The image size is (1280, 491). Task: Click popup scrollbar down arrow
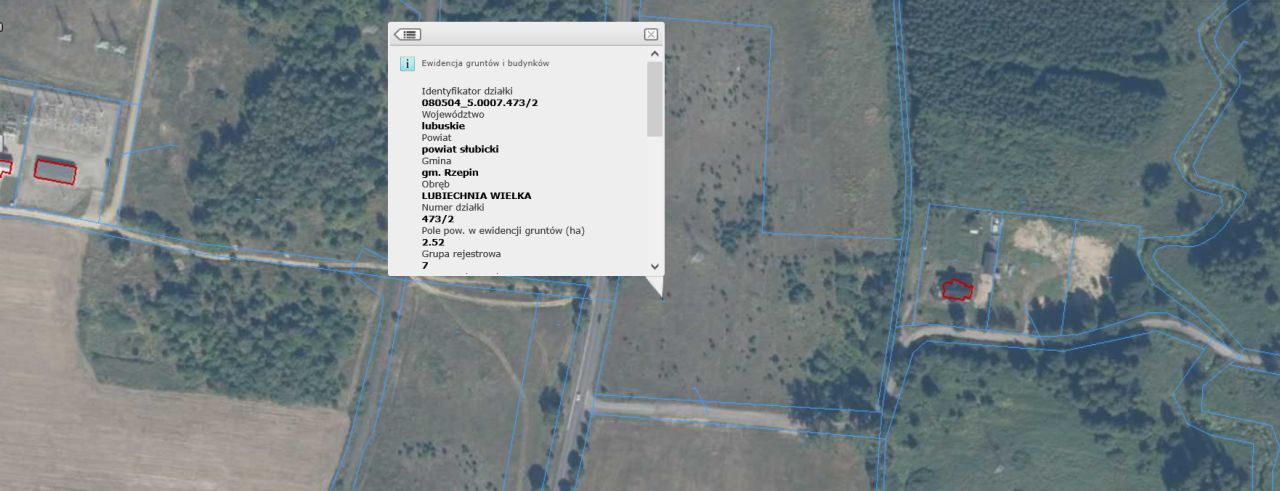[x=655, y=266]
